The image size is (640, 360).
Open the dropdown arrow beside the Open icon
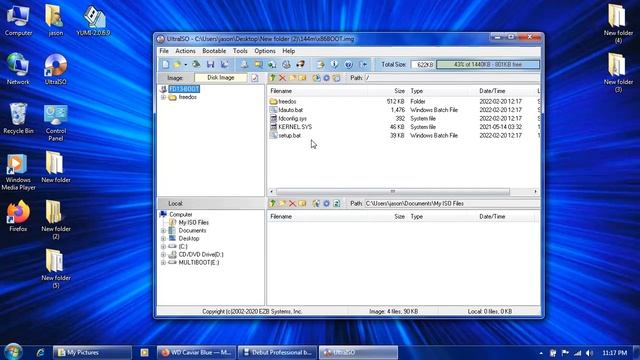pyautogui.click(x=185, y=64)
